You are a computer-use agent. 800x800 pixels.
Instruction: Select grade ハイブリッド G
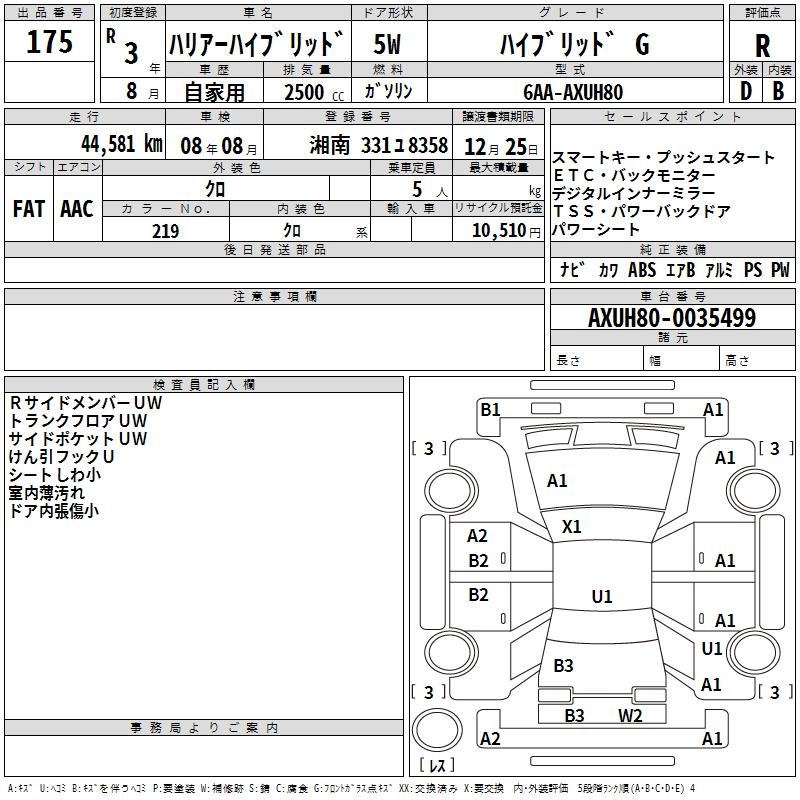pos(574,44)
